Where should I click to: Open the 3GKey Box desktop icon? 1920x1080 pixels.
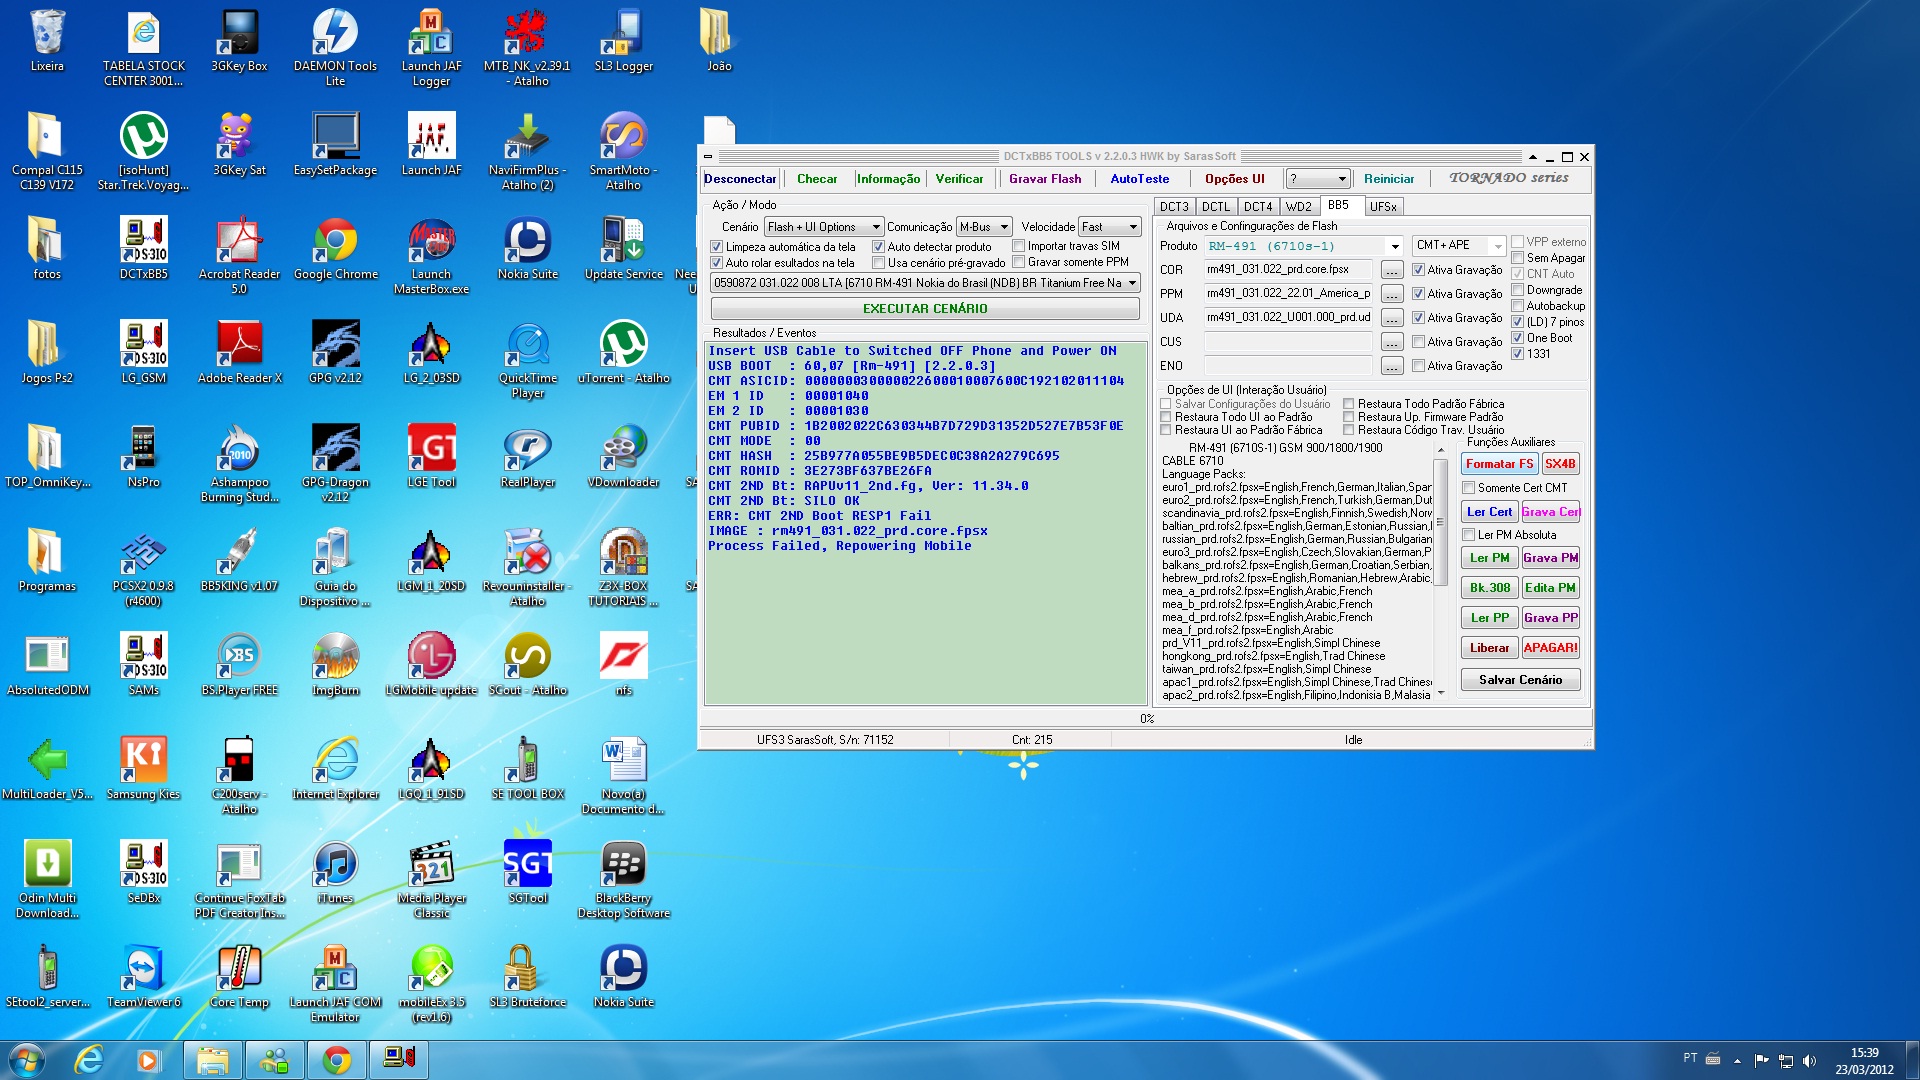click(239, 41)
